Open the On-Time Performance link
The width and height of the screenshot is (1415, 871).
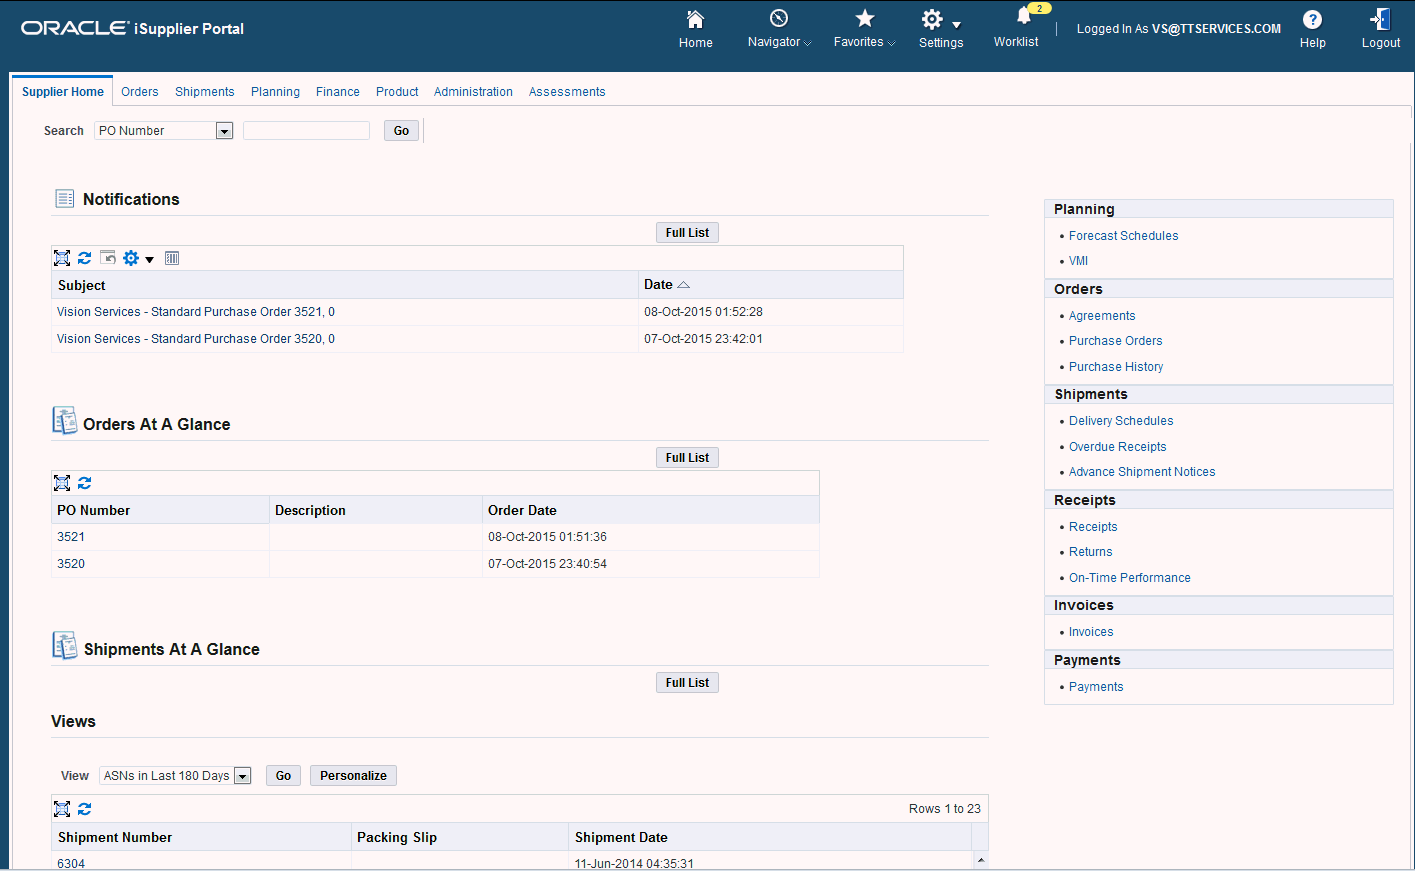click(x=1129, y=578)
